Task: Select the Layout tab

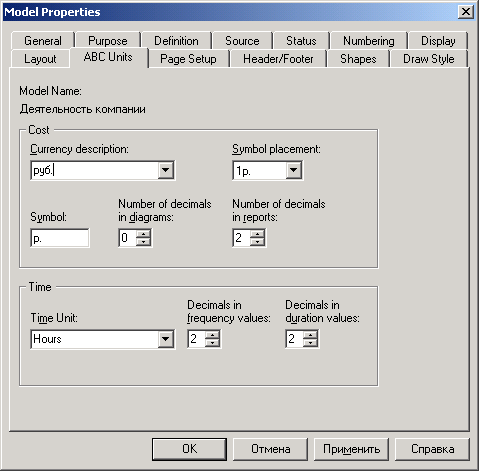Action: click(x=40, y=59)
